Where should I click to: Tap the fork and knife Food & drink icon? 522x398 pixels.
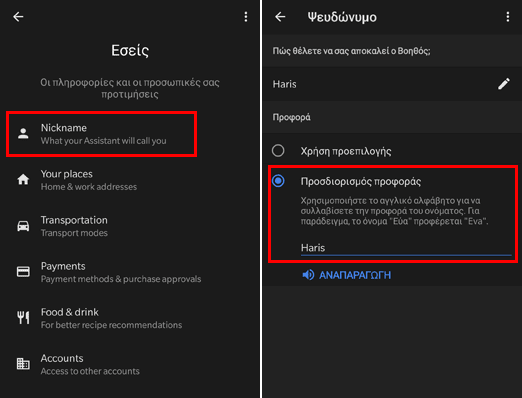click(23, 318)
